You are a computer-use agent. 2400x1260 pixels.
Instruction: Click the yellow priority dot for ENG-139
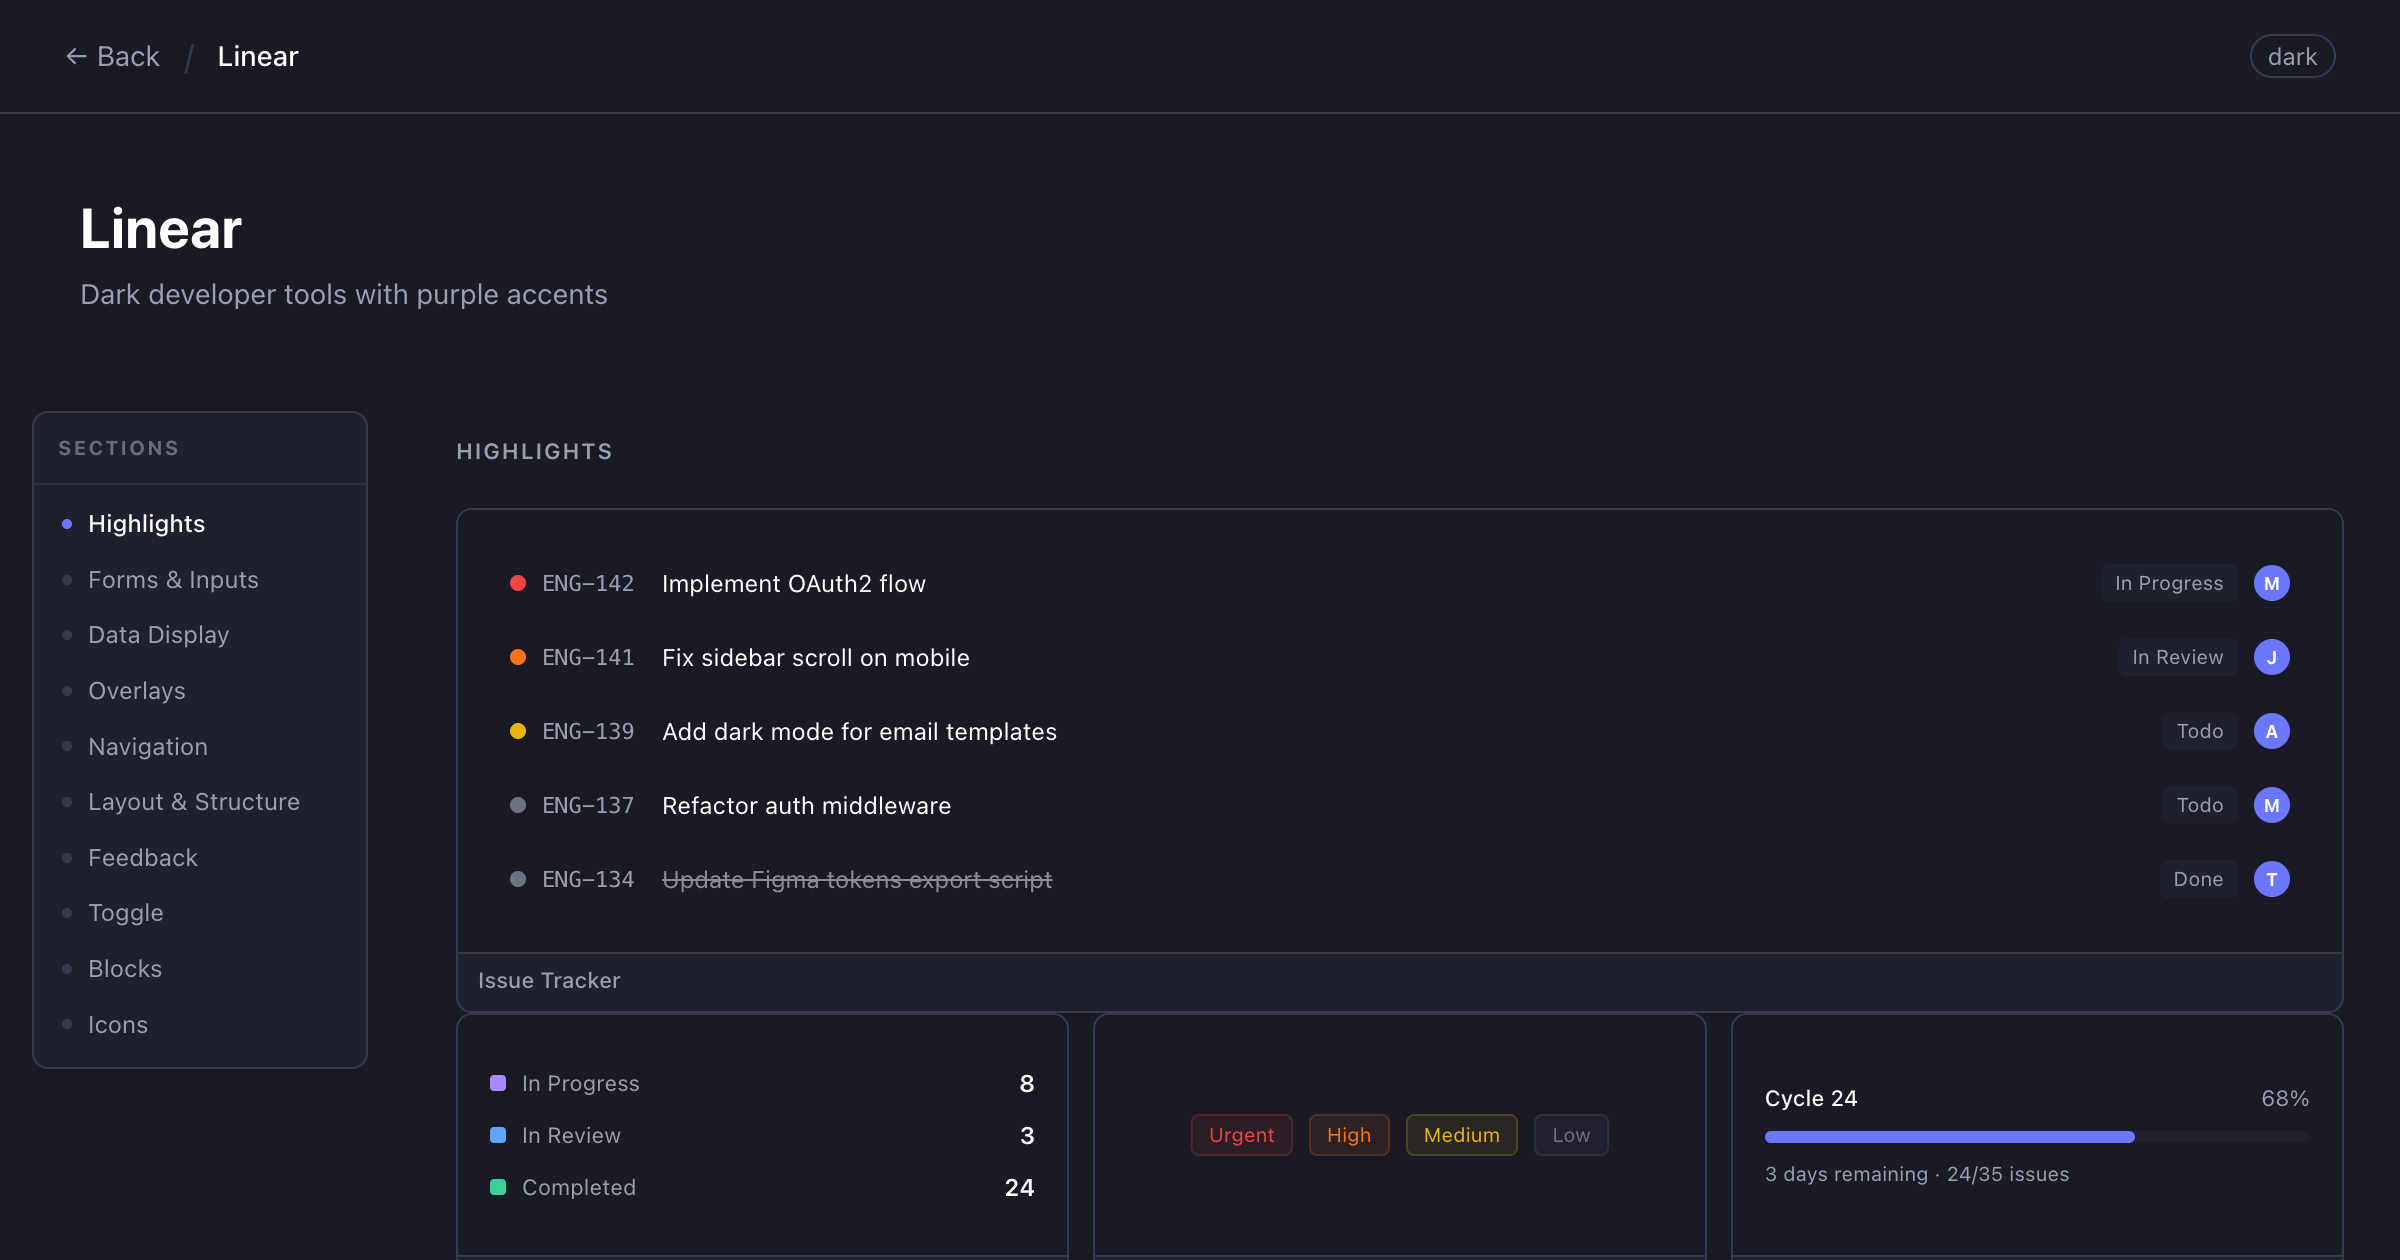click(x=518, y=731)
